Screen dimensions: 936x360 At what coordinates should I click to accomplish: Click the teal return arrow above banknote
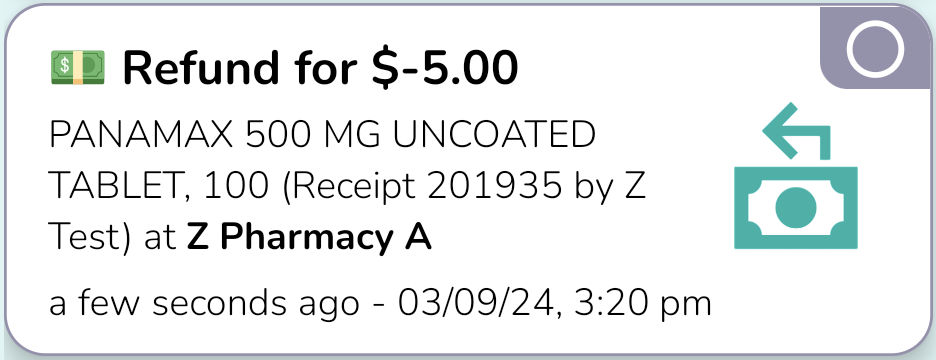pyautogui.click(x=796, y=131)
